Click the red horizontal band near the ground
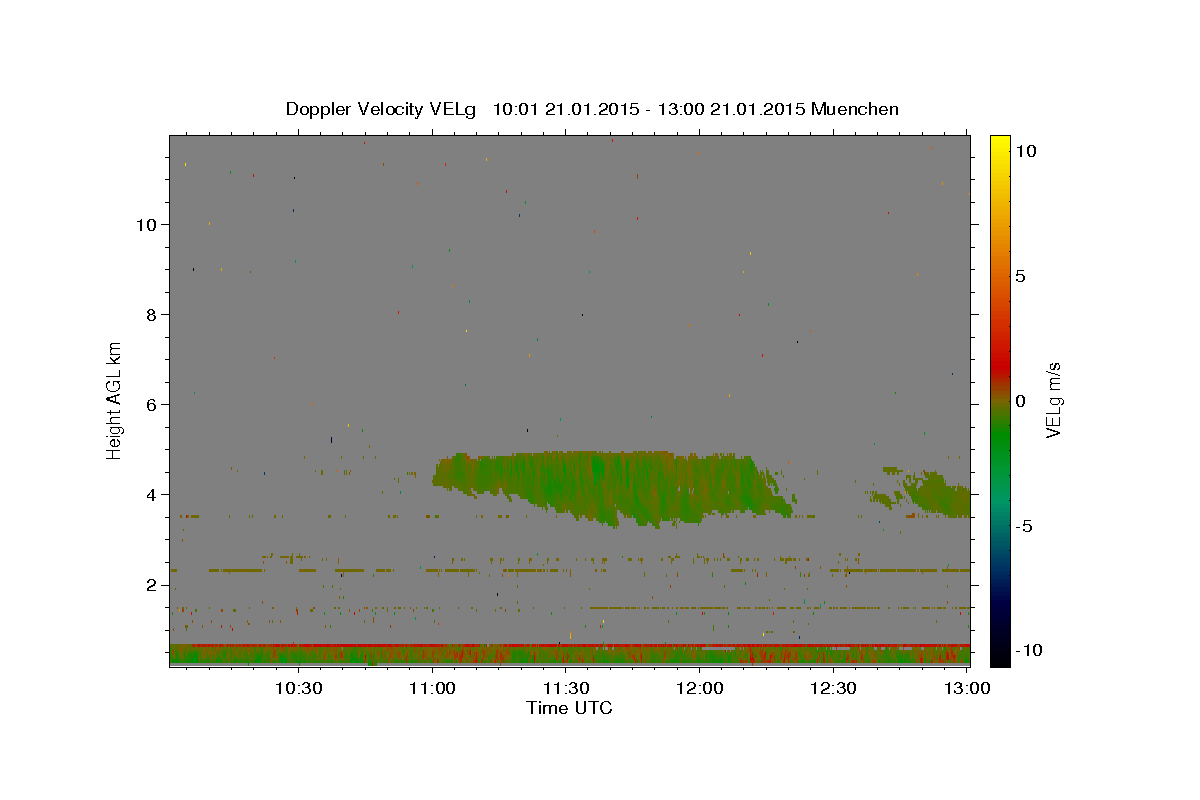This screenshot has width=1200, height=800. 569,645
